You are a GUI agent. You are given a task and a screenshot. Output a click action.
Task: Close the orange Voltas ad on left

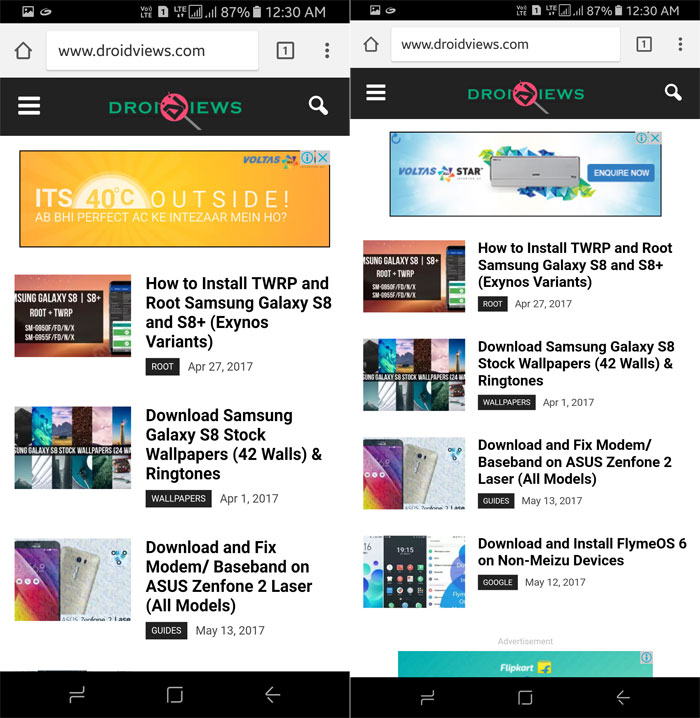pyautogui.click(x=323, y=158)
